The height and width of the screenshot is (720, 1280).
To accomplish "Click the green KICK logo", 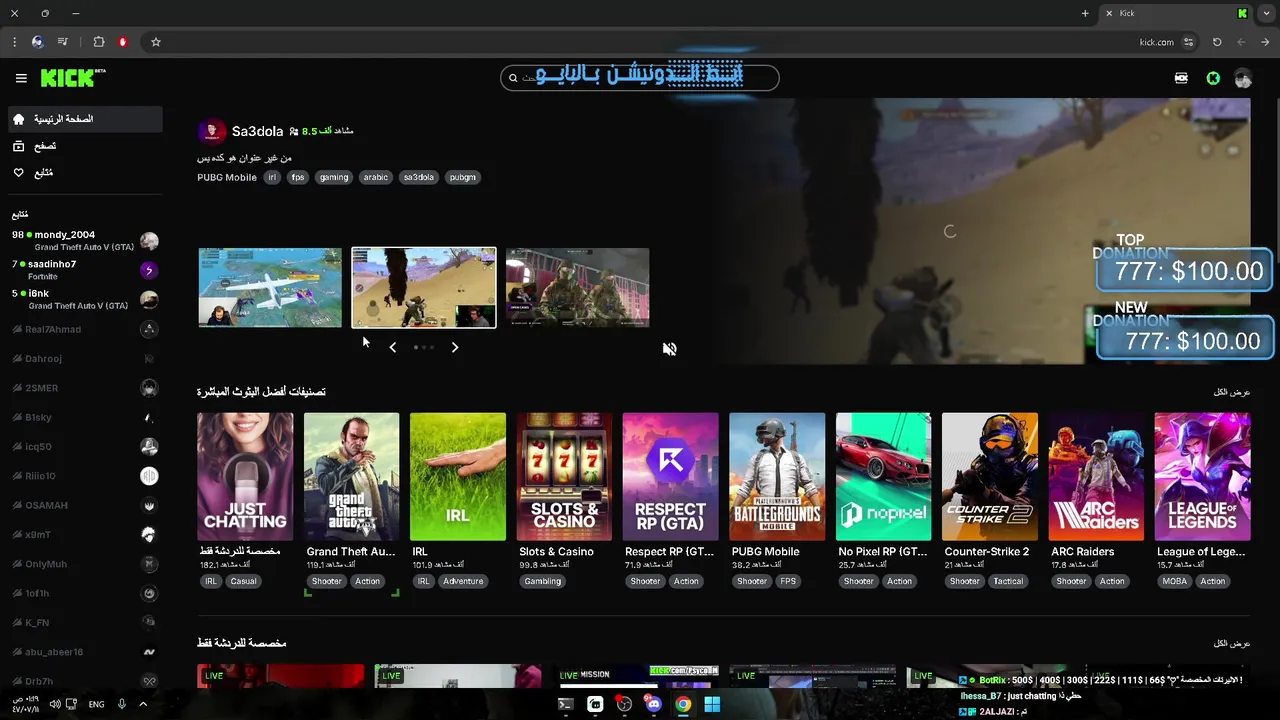I will click(x=73, y=78).
